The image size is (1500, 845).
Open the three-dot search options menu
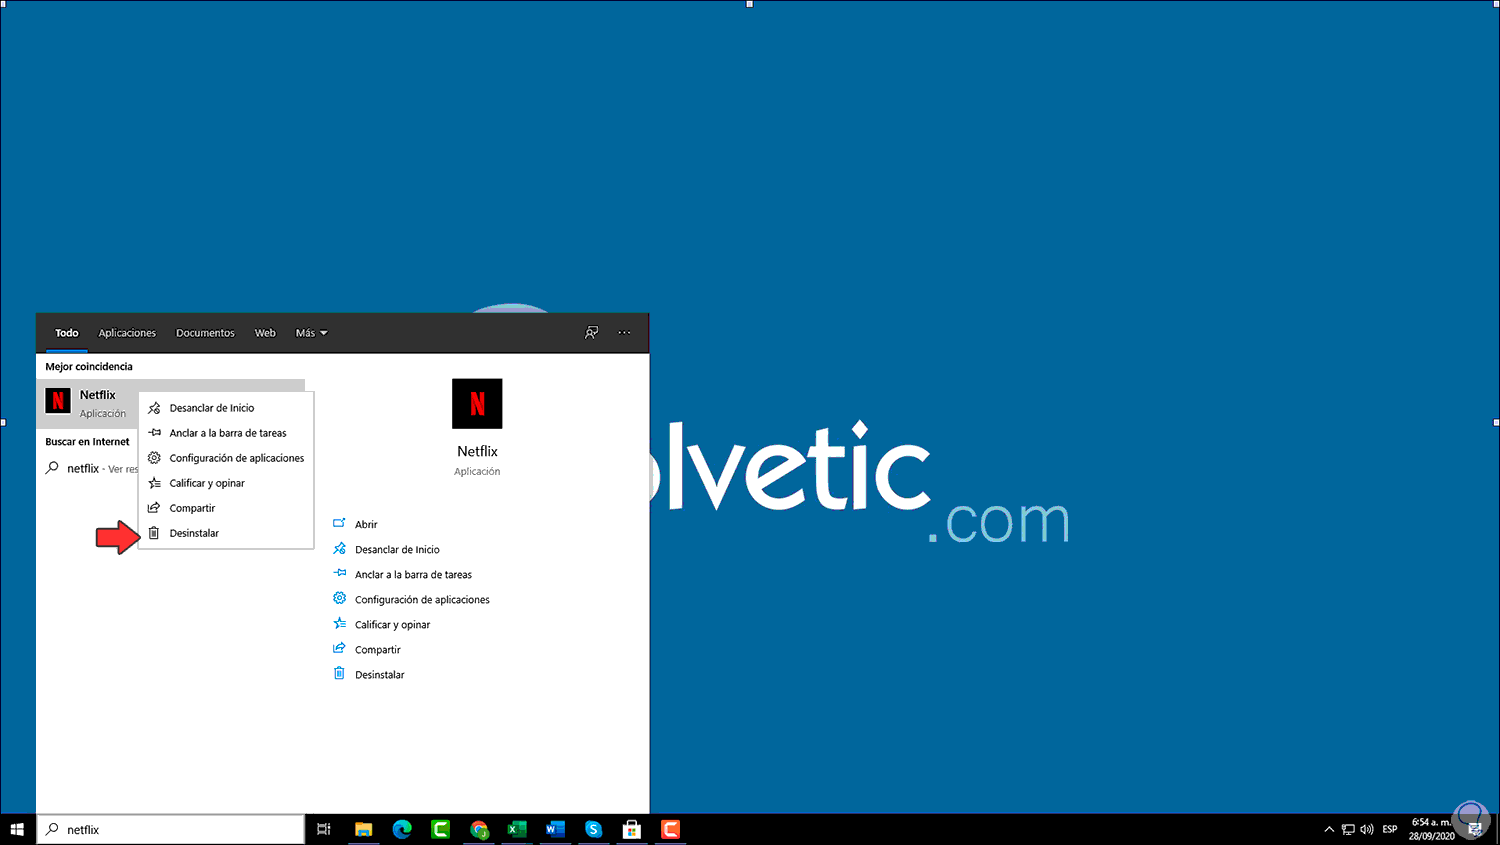624,333
